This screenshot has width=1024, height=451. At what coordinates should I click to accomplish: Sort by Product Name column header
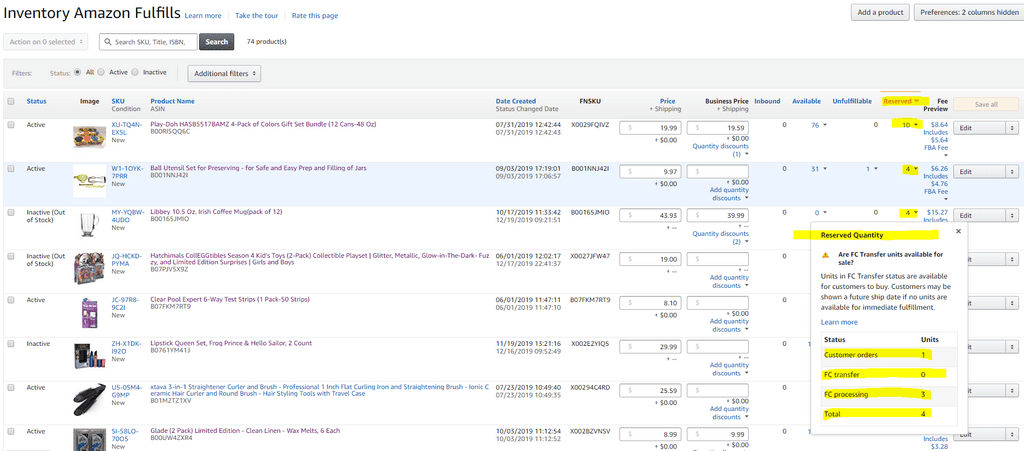(172, 101)
